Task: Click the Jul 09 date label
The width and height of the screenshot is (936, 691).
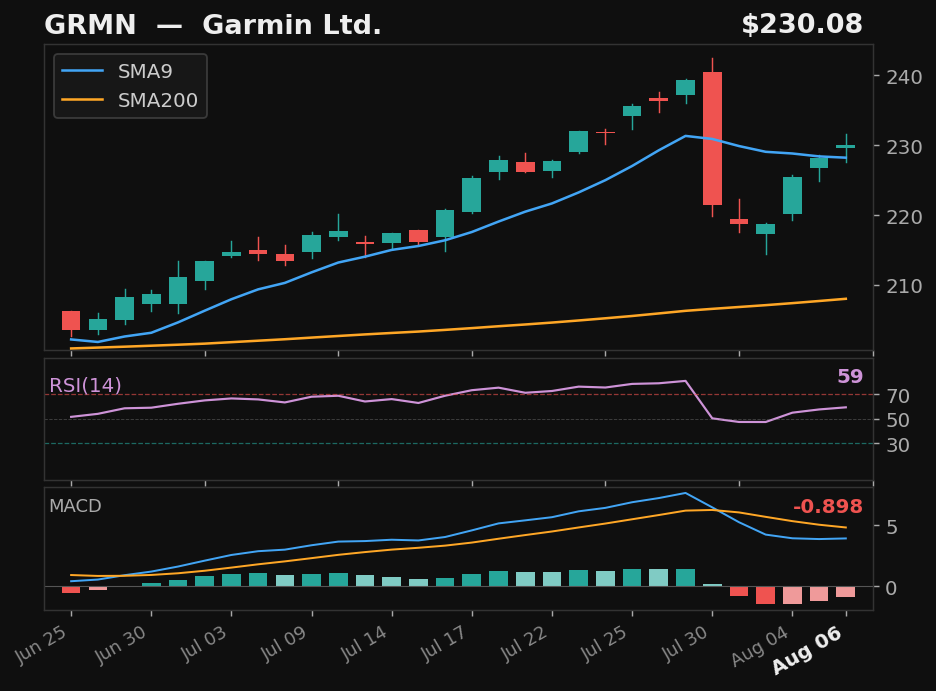Action: tap(284, 643)
